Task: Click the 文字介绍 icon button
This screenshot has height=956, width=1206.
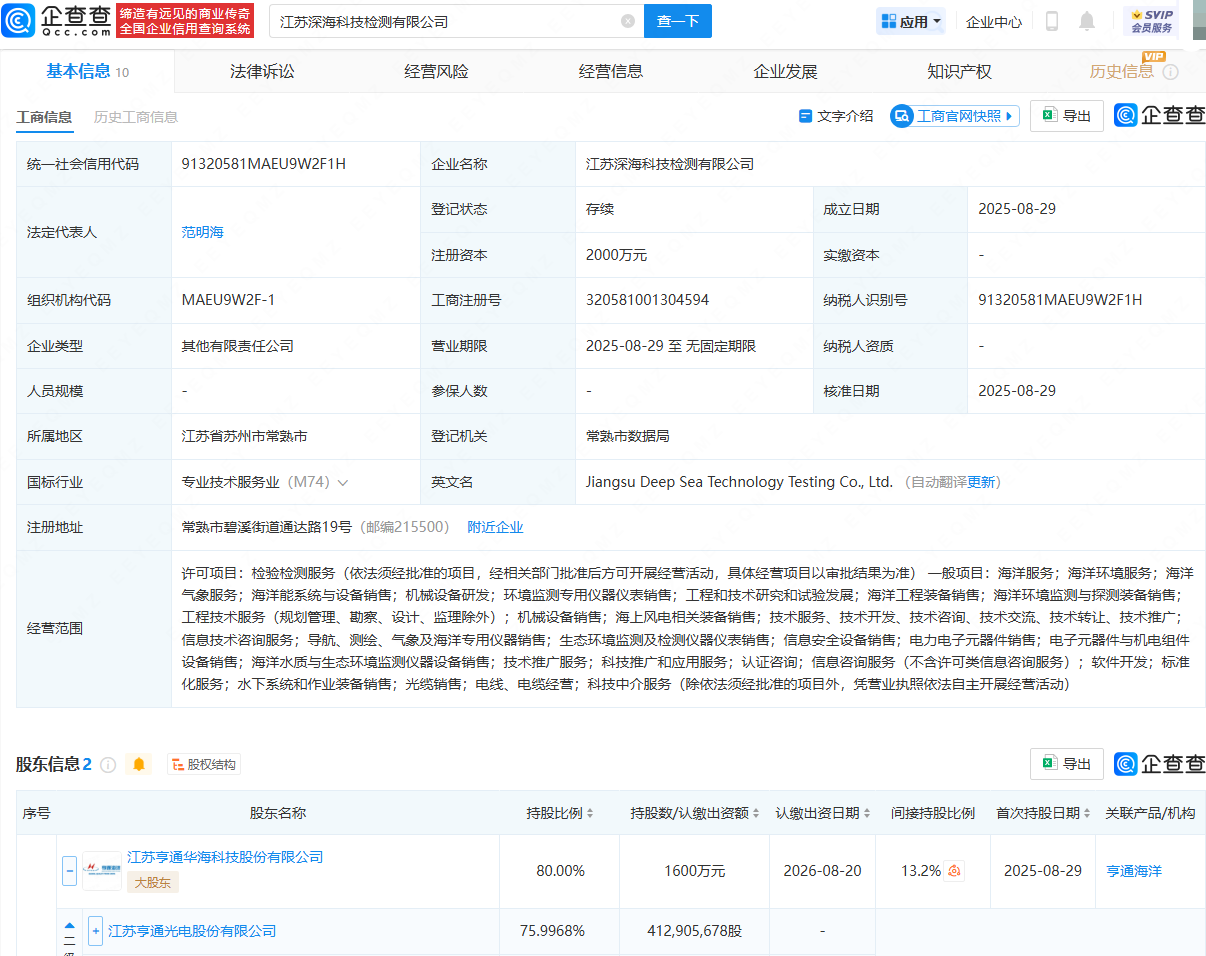Action: click(x=836, y=116)
